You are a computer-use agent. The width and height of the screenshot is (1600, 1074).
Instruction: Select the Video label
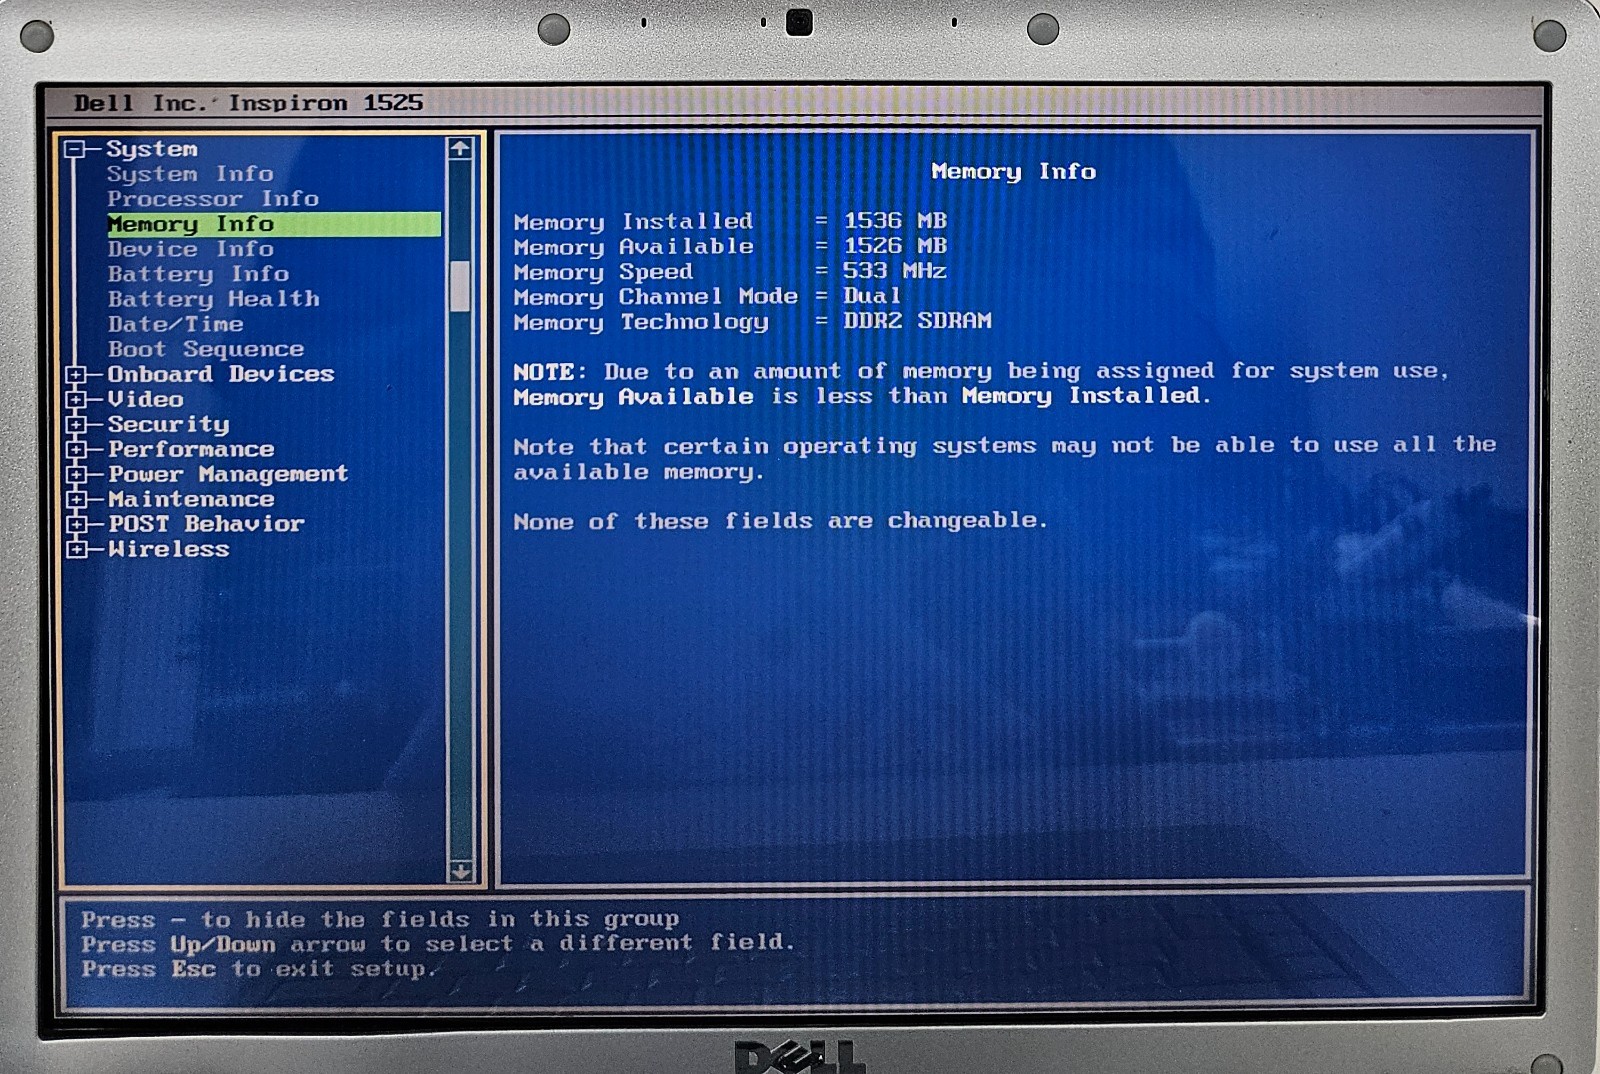[146, 399]
